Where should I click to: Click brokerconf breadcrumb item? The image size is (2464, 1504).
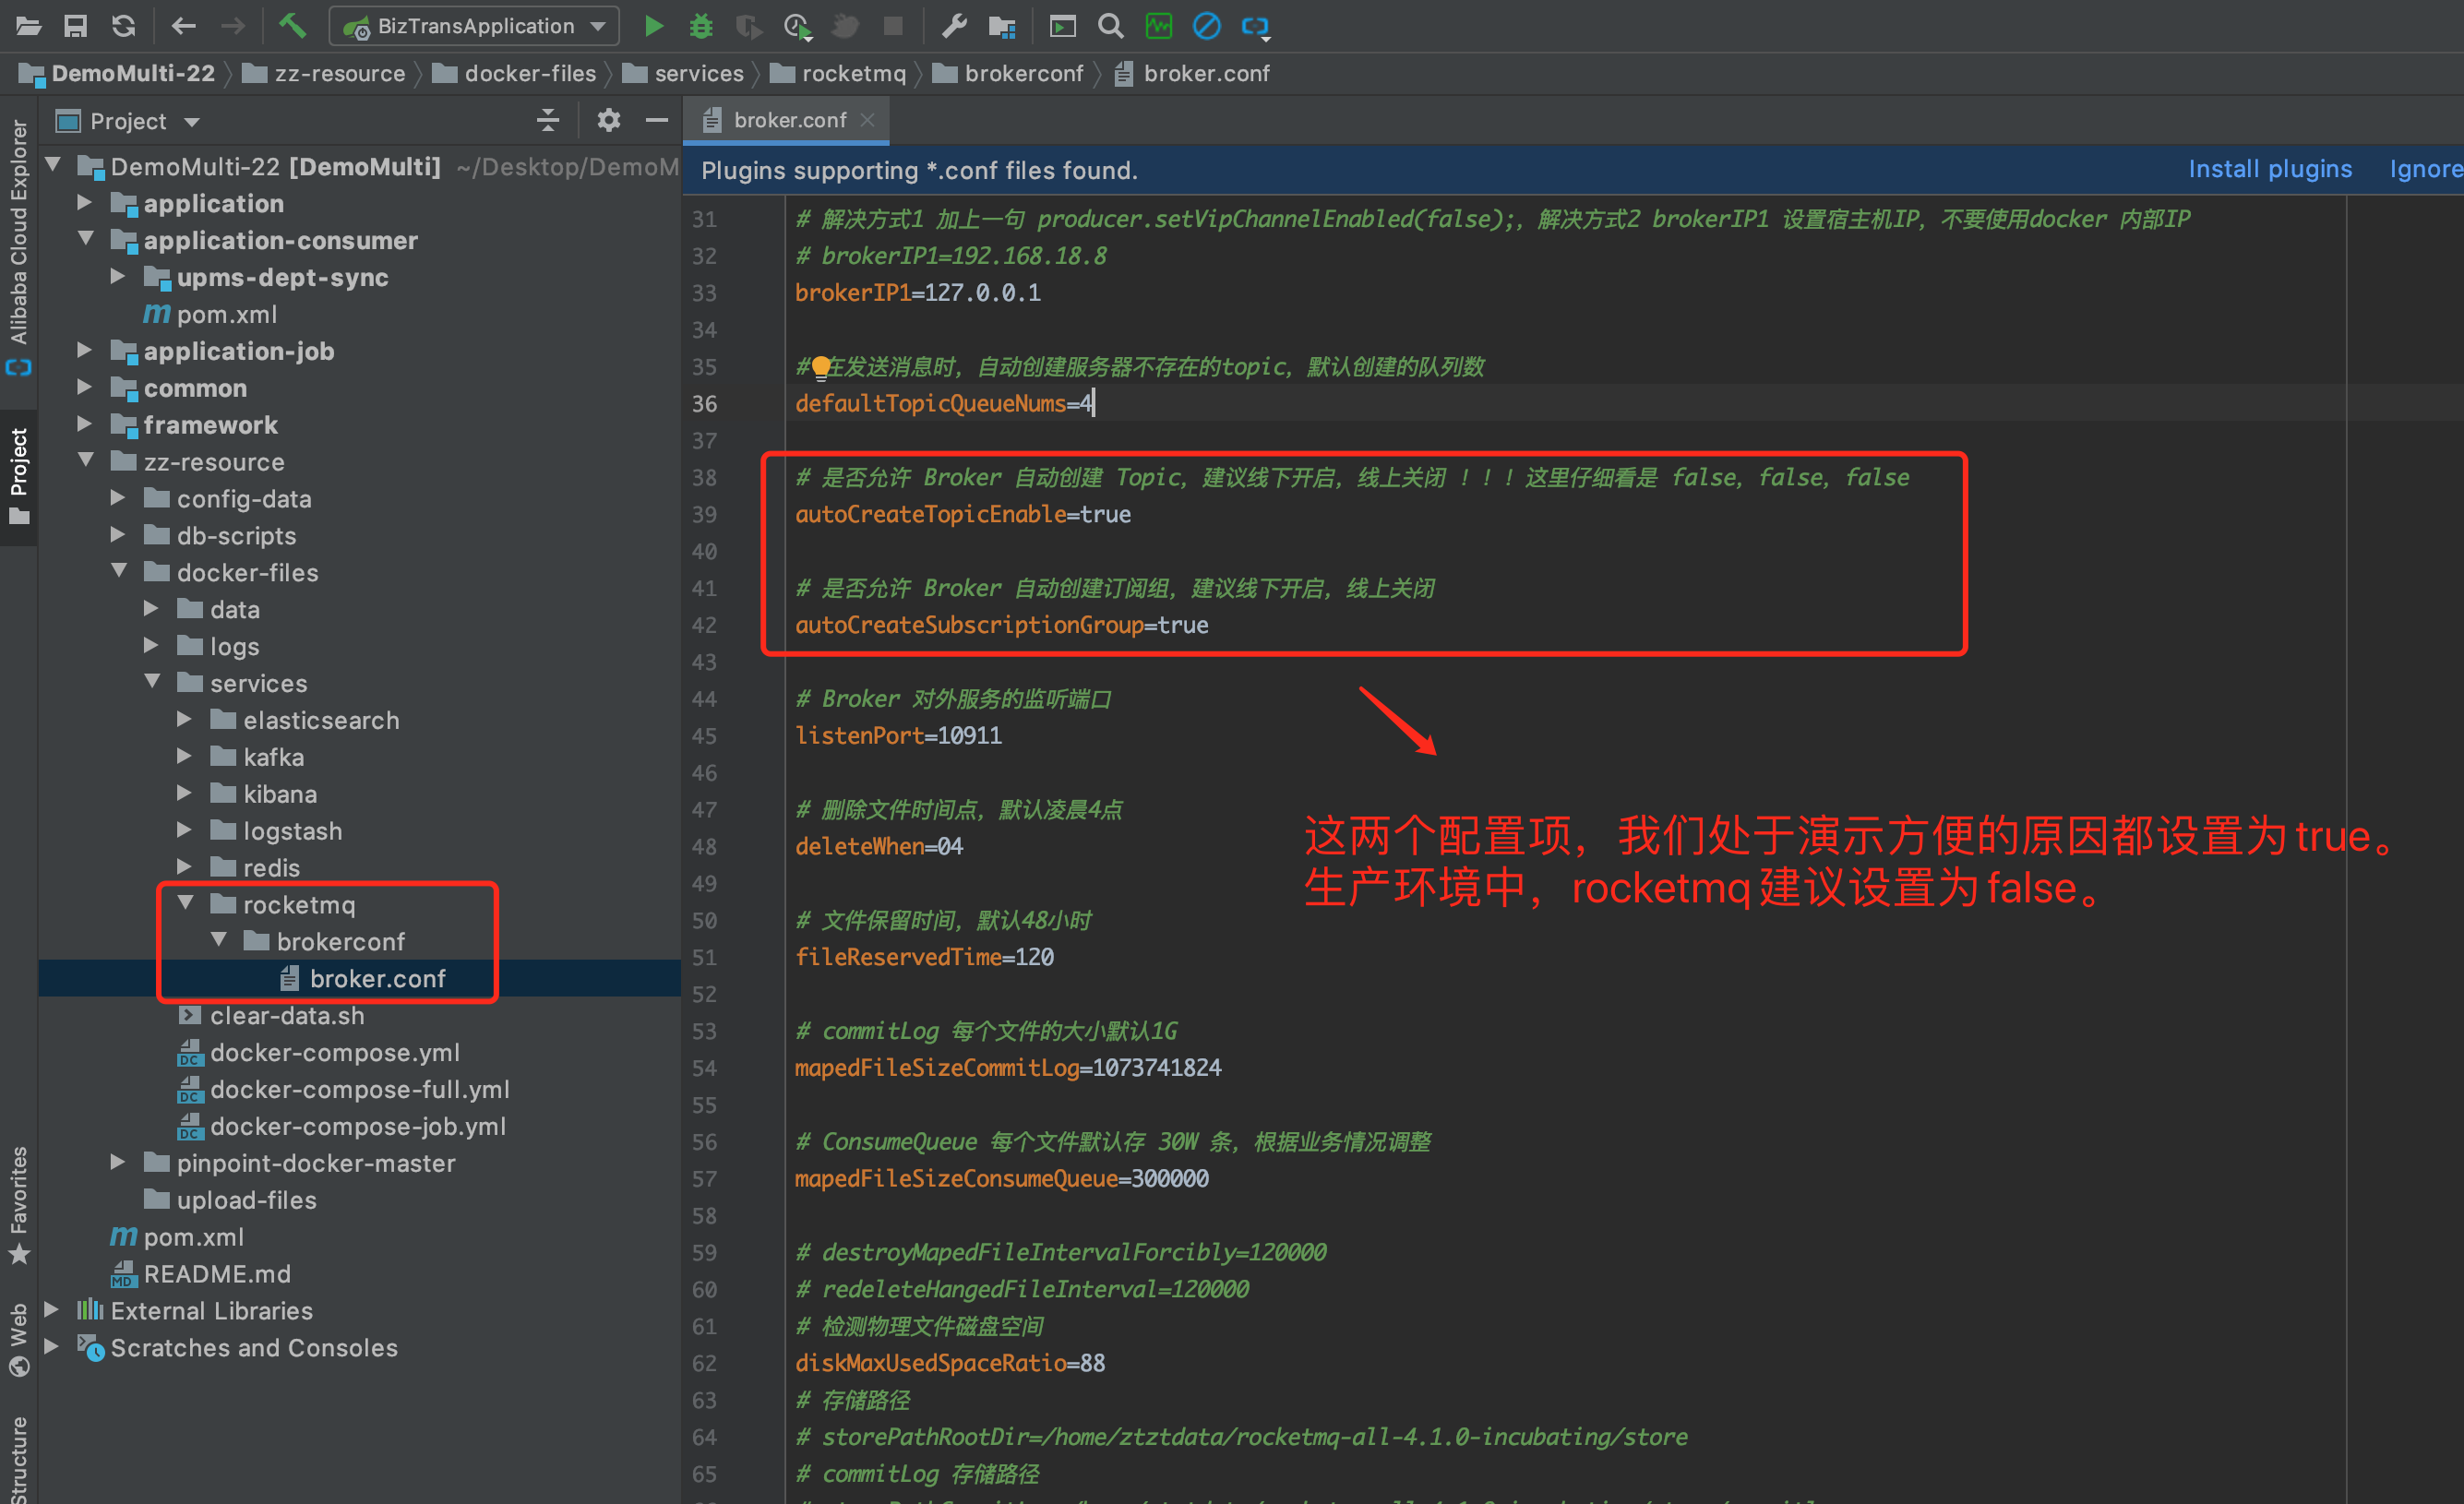tap(1007, 73)
